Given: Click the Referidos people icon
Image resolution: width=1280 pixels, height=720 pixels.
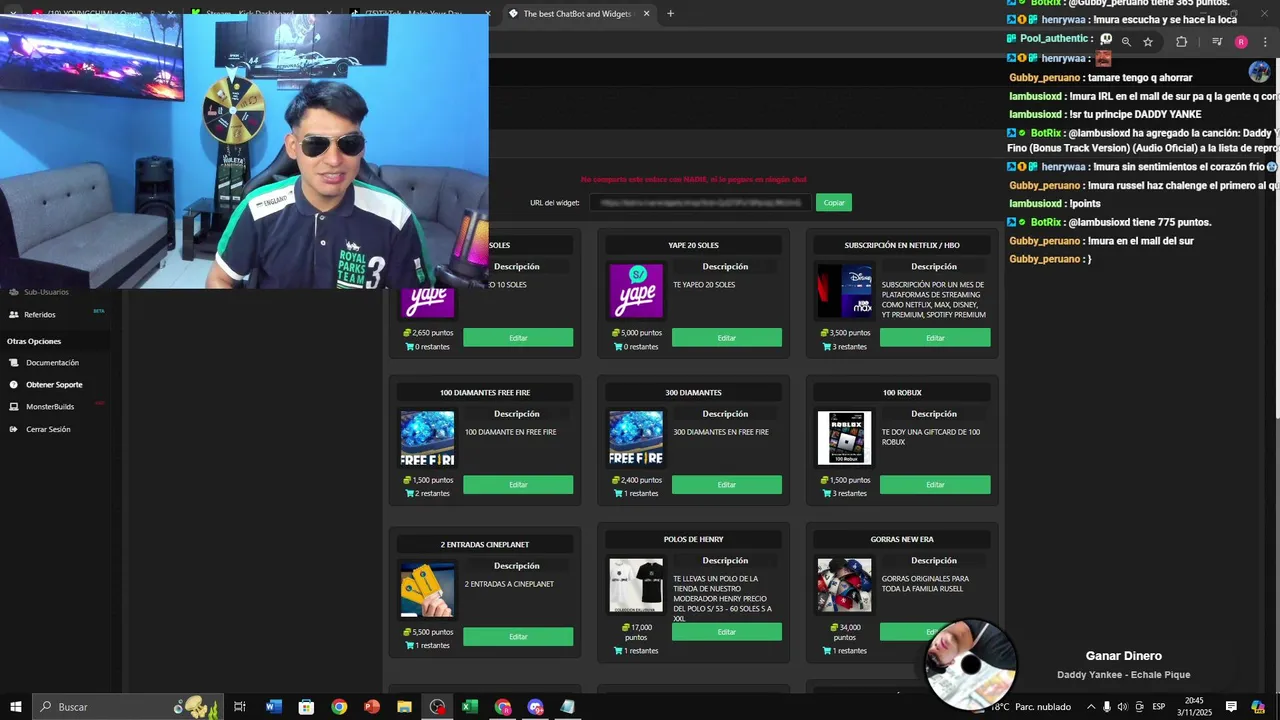Looking at the screenshot, I should click(x=14, y=314).
